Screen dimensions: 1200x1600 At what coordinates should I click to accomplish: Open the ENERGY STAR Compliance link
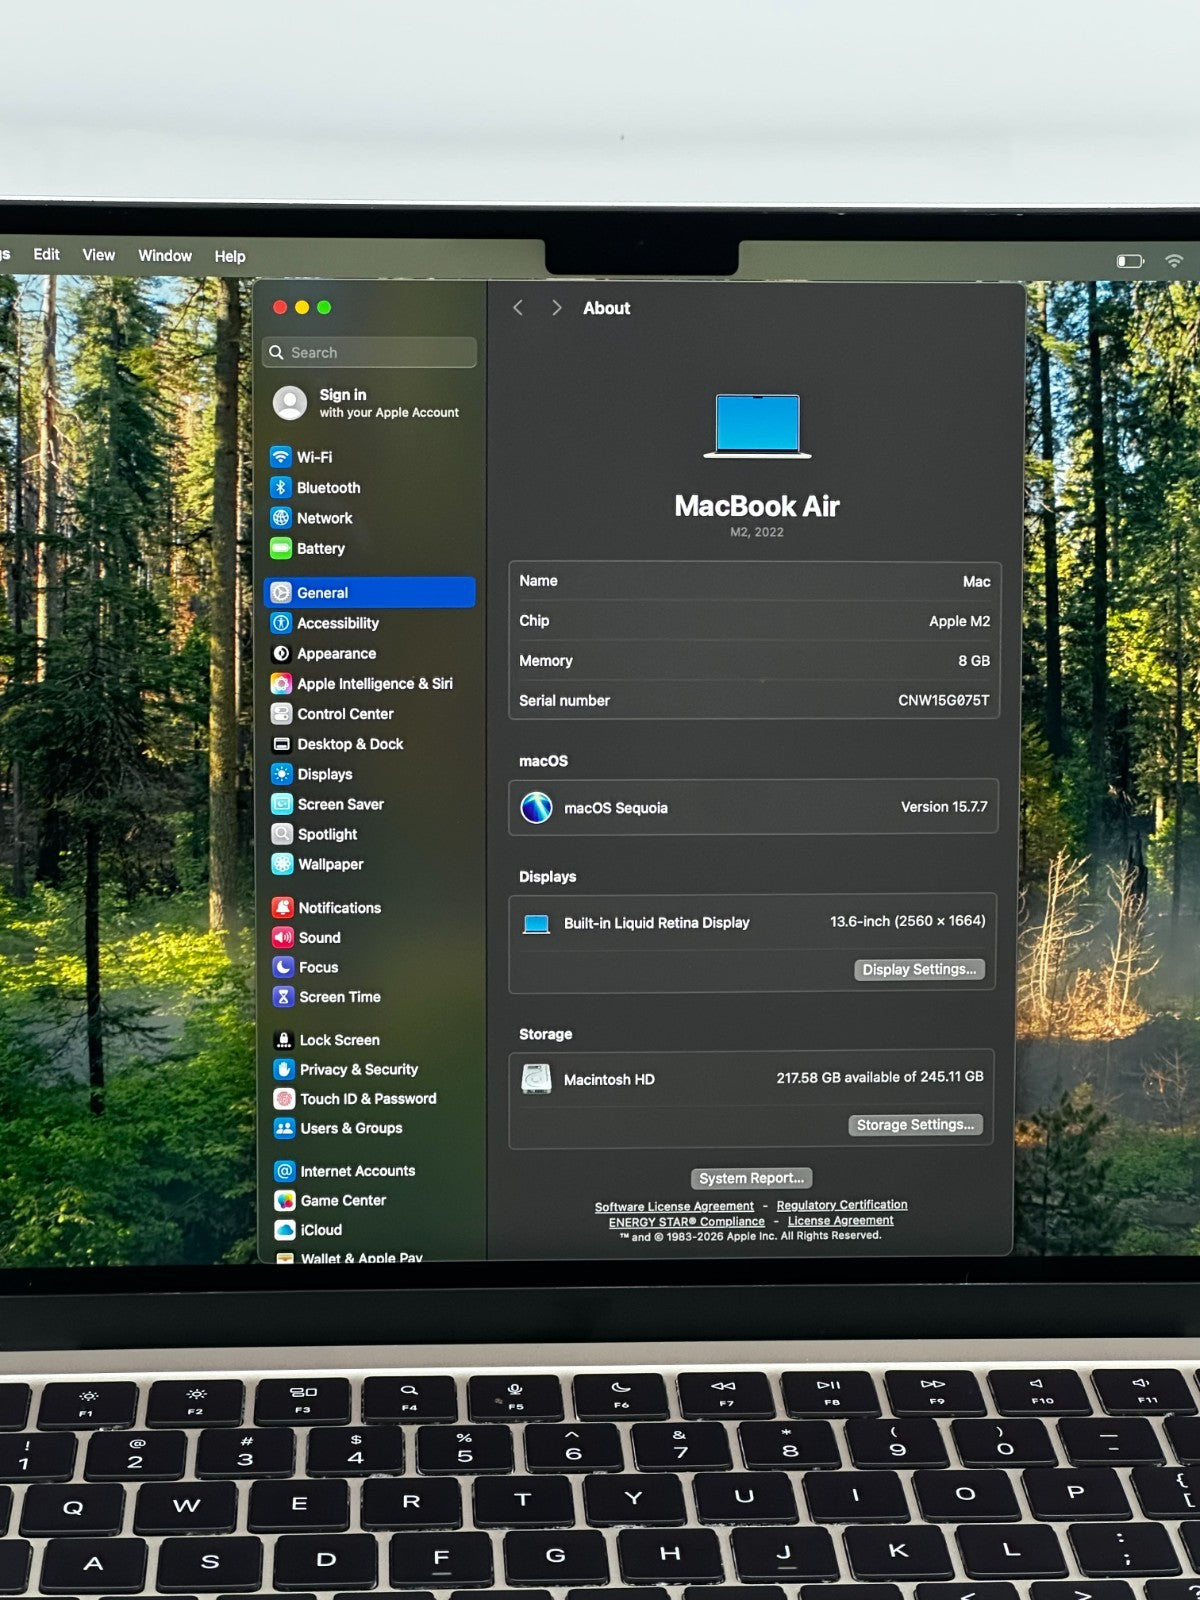coord(686,1222)
